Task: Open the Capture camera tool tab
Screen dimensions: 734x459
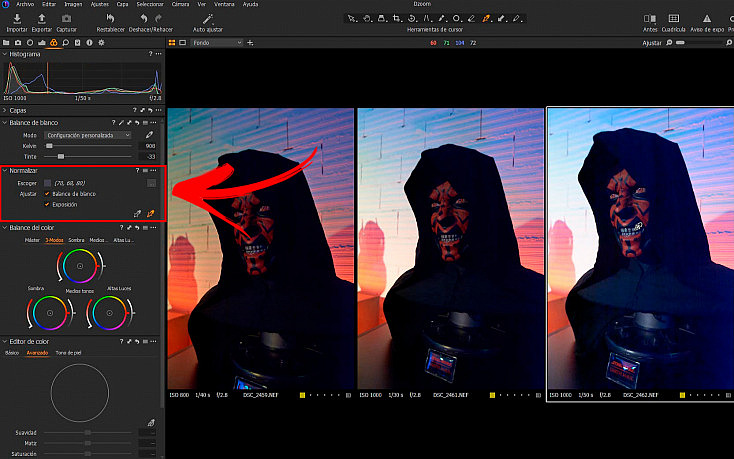Action: click(18, 43)
